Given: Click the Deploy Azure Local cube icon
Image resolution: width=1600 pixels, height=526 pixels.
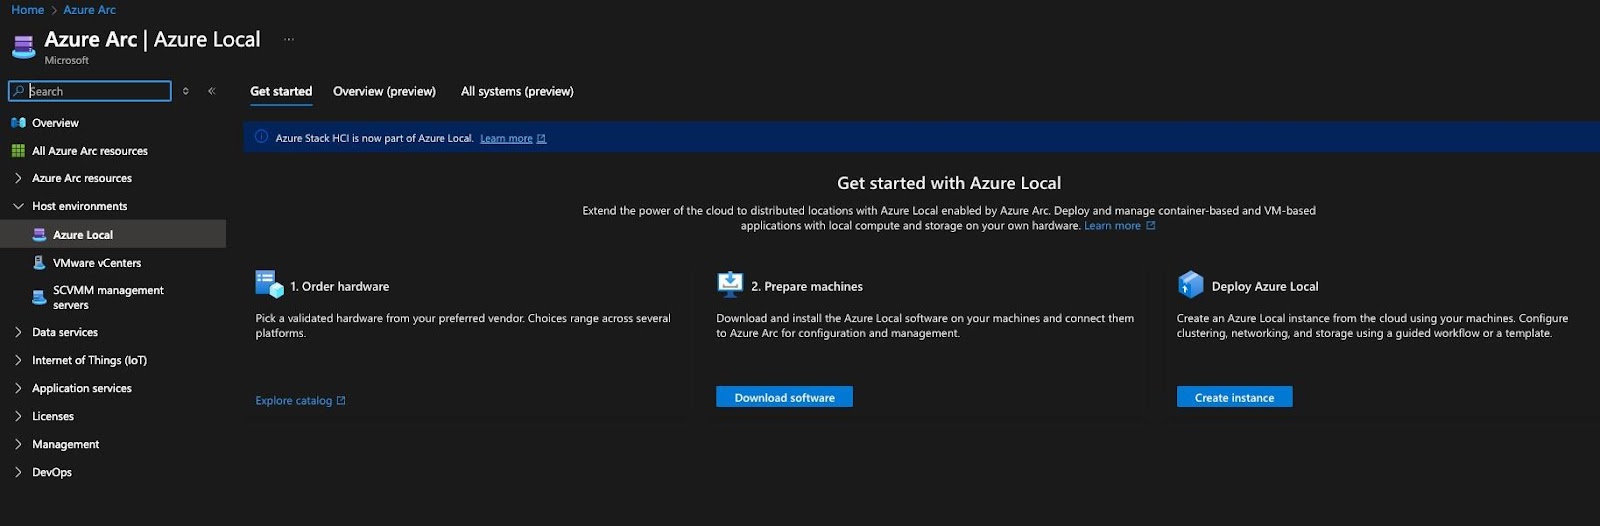Looking at the screenshot, I should click(x=1191, y=285).
